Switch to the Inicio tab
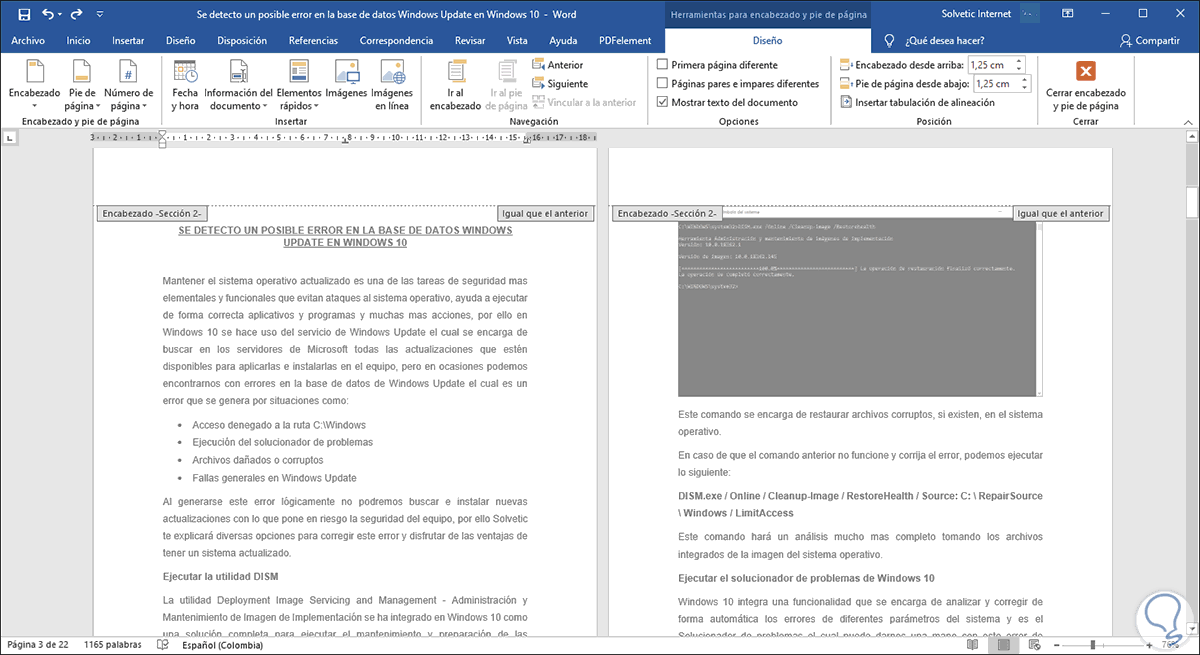This screenshot has height=655, width=1200. click(x=78, y=41)
